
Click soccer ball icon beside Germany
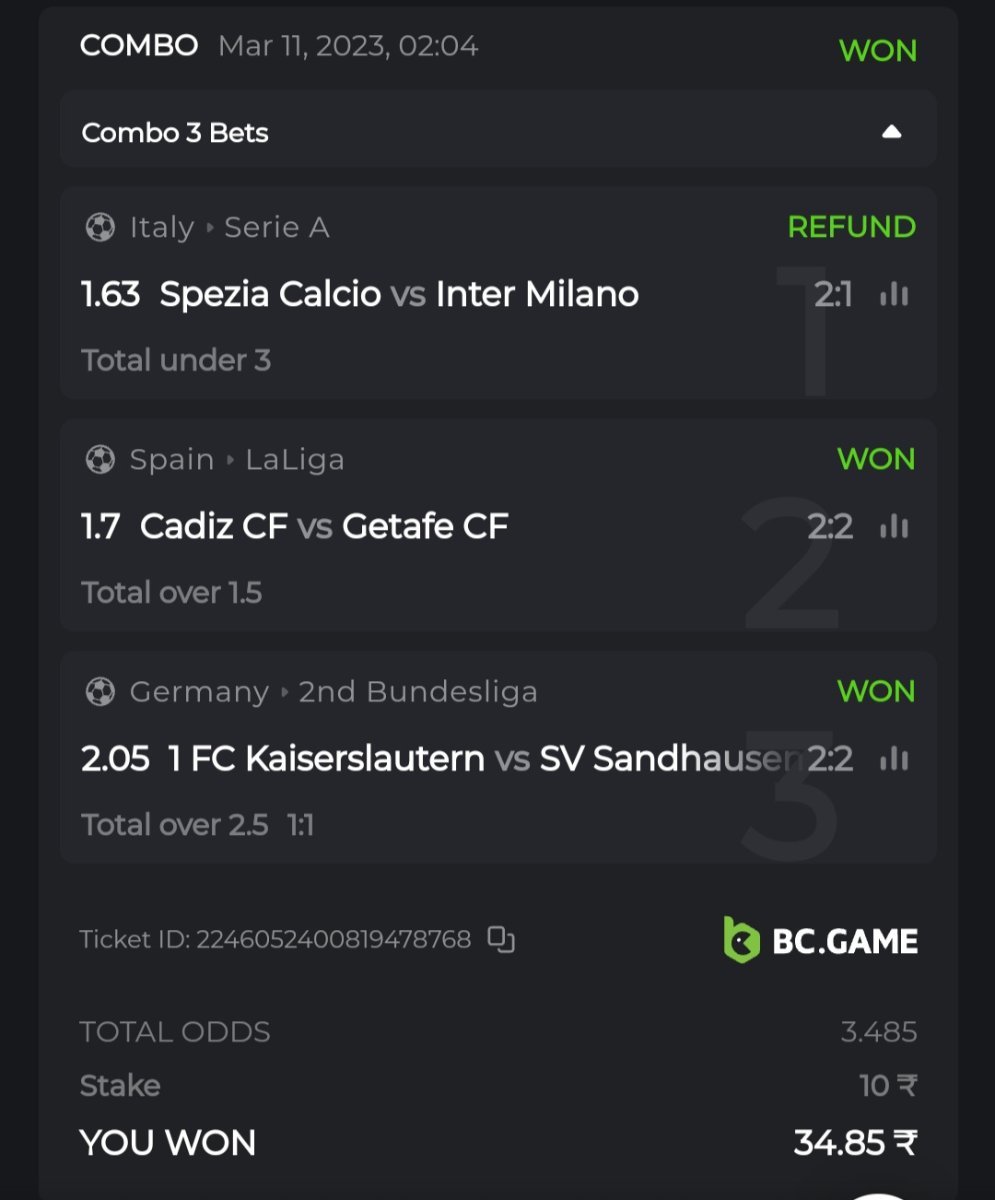100,692
